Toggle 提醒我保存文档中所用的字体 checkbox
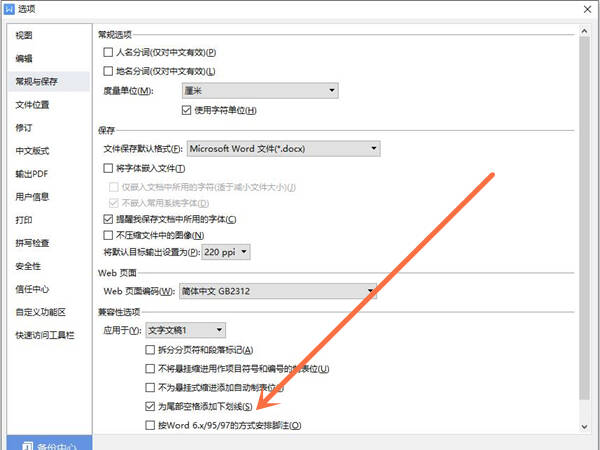 [x=108, y=219]
